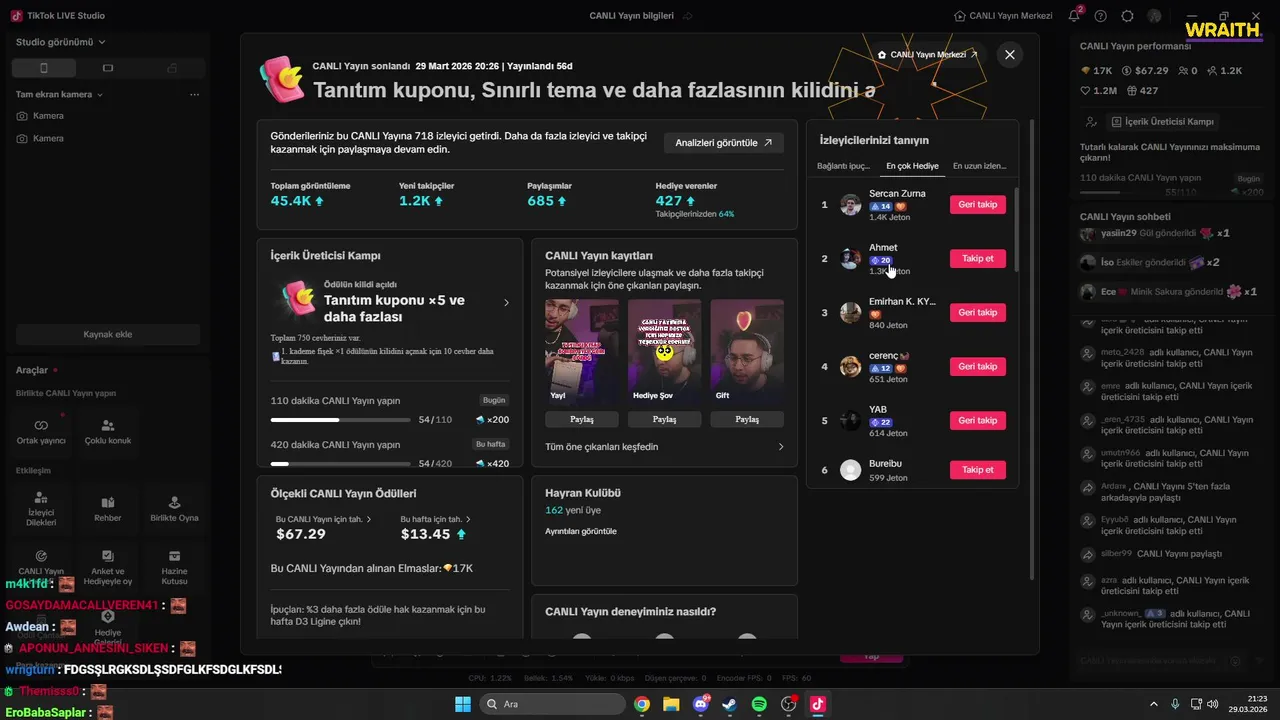This screenshot has height=720, width=1280.
Task: Click the microphone icon in system tray
Action: point(1175,704)
